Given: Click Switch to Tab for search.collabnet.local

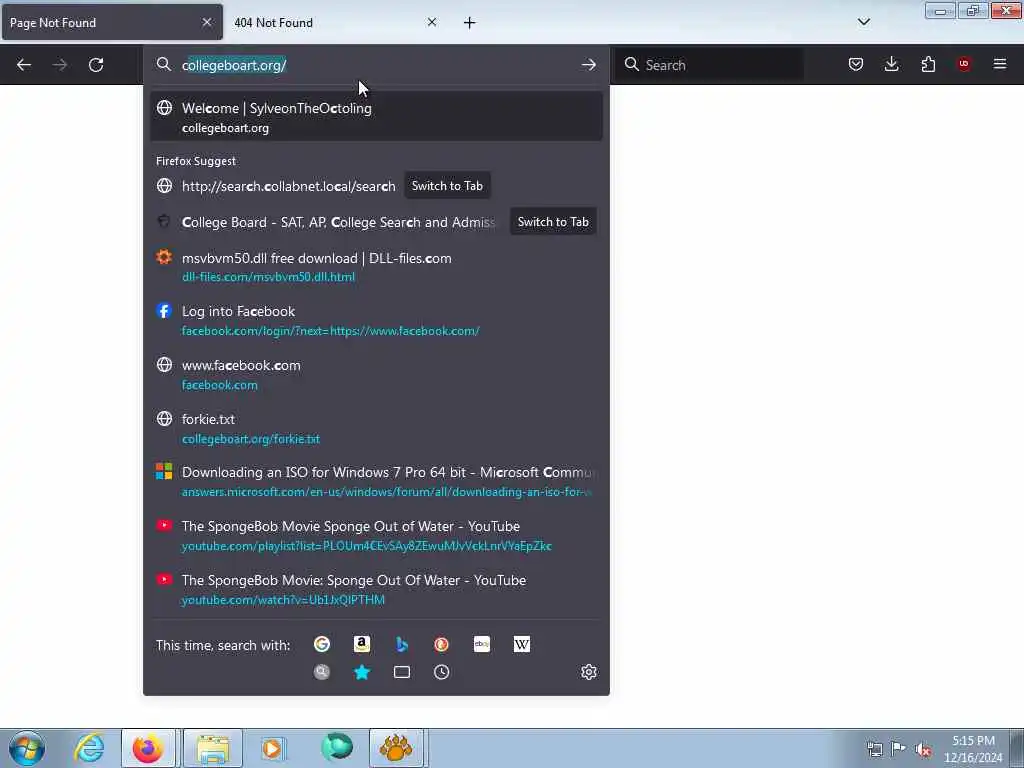Looking at the screenshot, I should click(447, 186).
